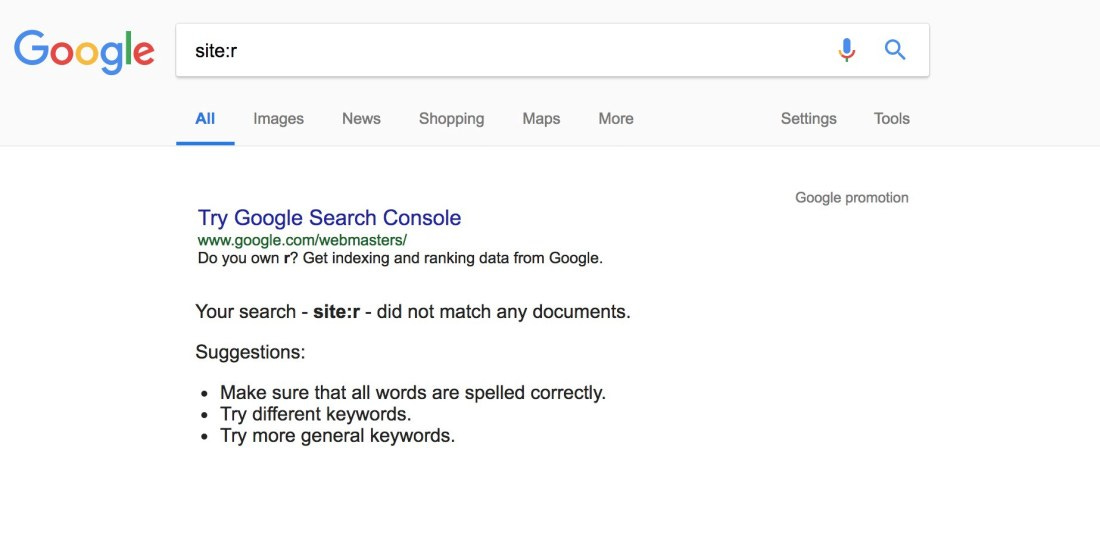Click the 'did not match any documents' message
This screenshot has width=1100, height=536.
pos(412,311)
